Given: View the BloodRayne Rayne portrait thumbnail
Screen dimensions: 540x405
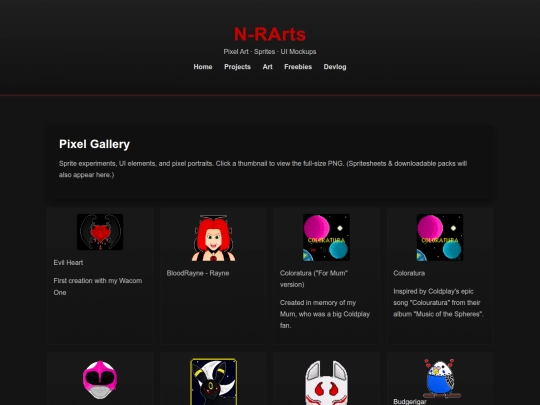Looking at the screenshot, I should (213, 237).
